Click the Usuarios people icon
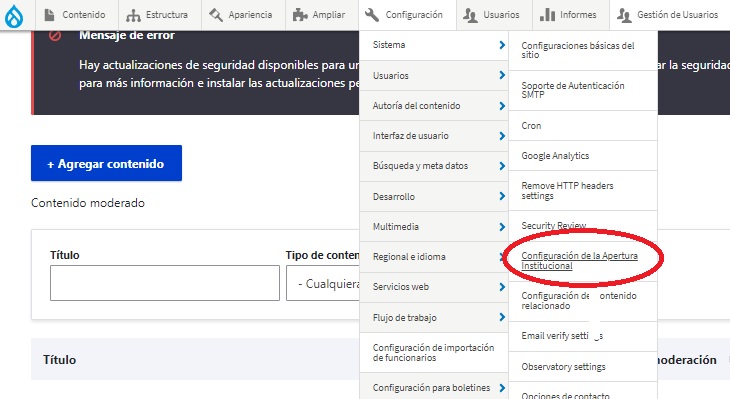Image resolution: width=730 pixels, height=399 pixels. click(470, 15)
